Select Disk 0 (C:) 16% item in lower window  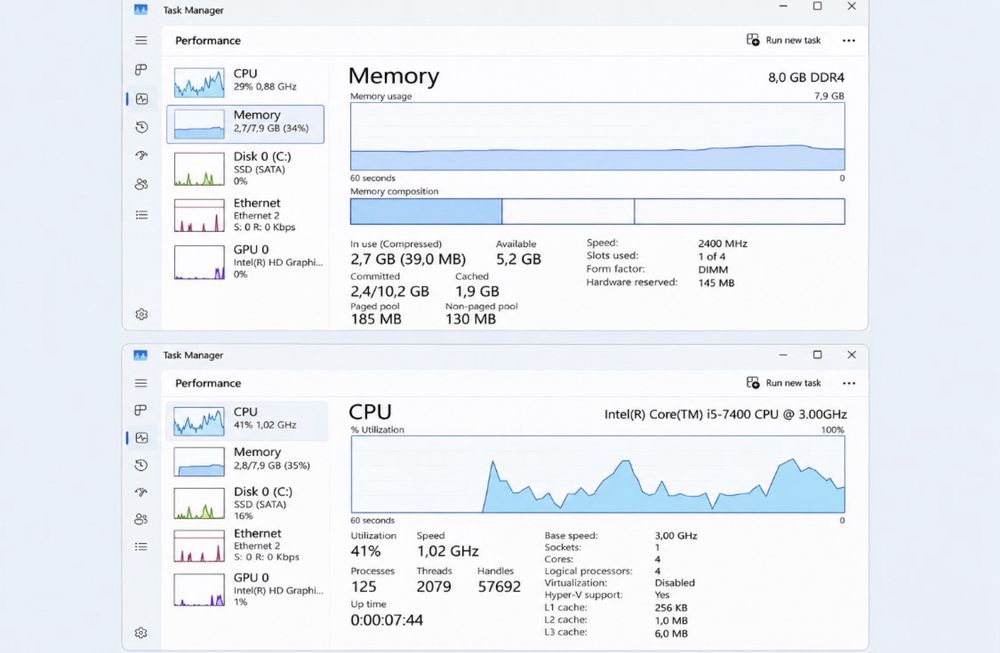[247, 503]
